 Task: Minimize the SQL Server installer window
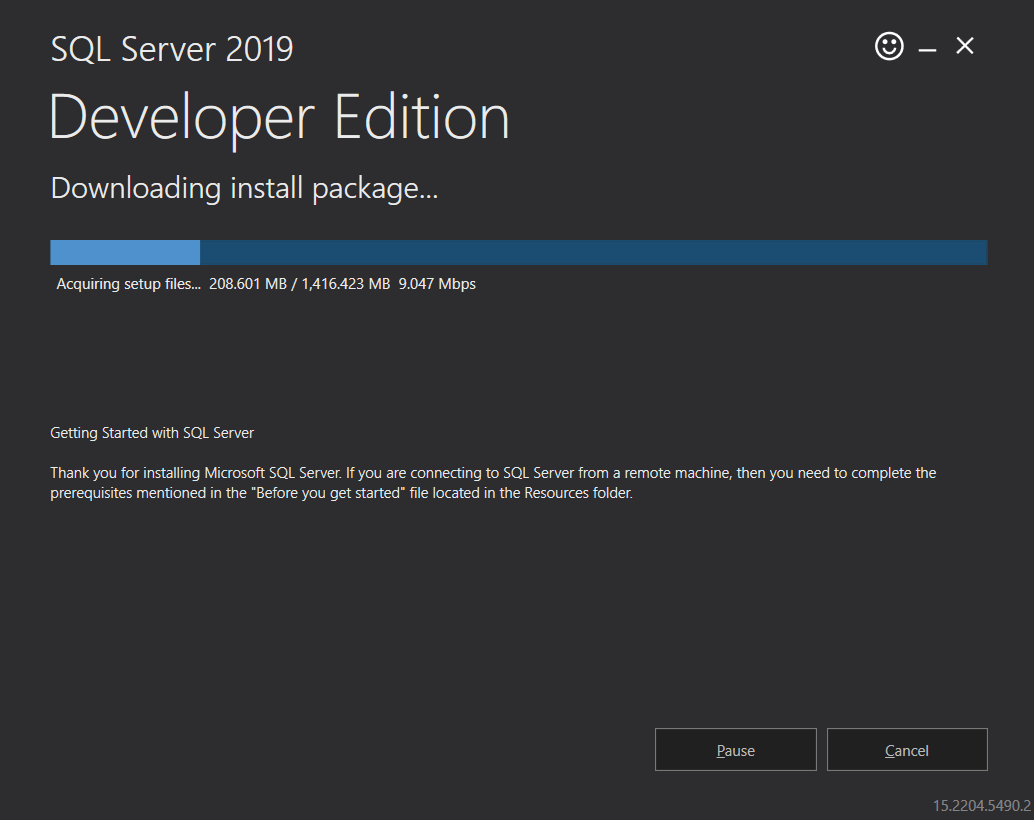click(927, 49)
